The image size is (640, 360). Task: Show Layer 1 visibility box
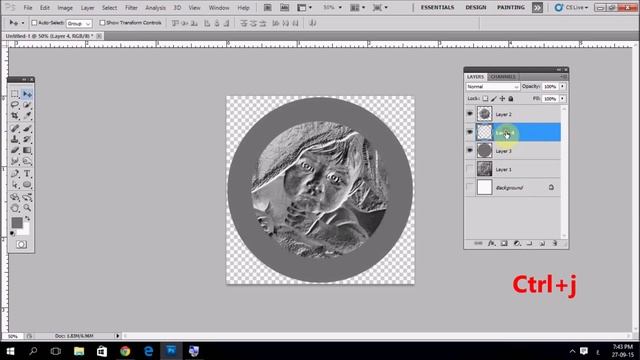pyautogui.click(x=470, y=169)
